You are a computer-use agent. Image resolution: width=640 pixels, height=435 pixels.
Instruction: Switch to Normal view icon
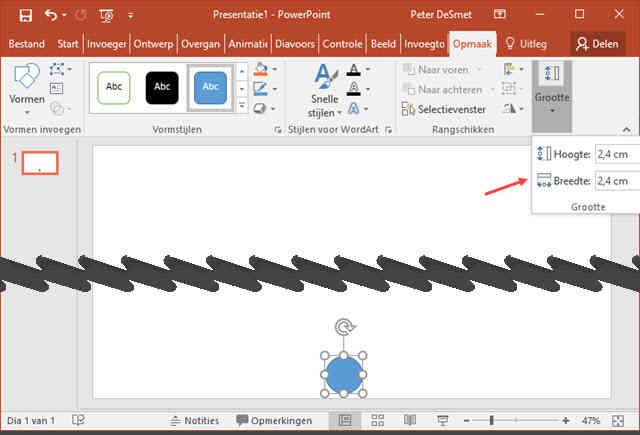[x=345, y=421]
